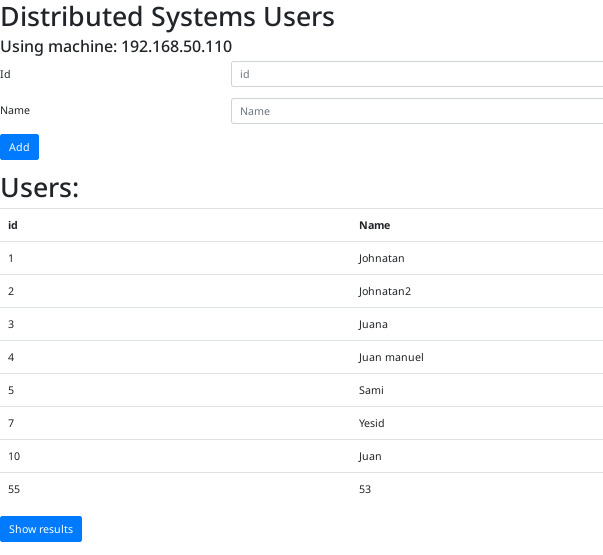The height and width of the screenshot is (555, 603).
Task: Click the Id field label
Action: (5, 74)
